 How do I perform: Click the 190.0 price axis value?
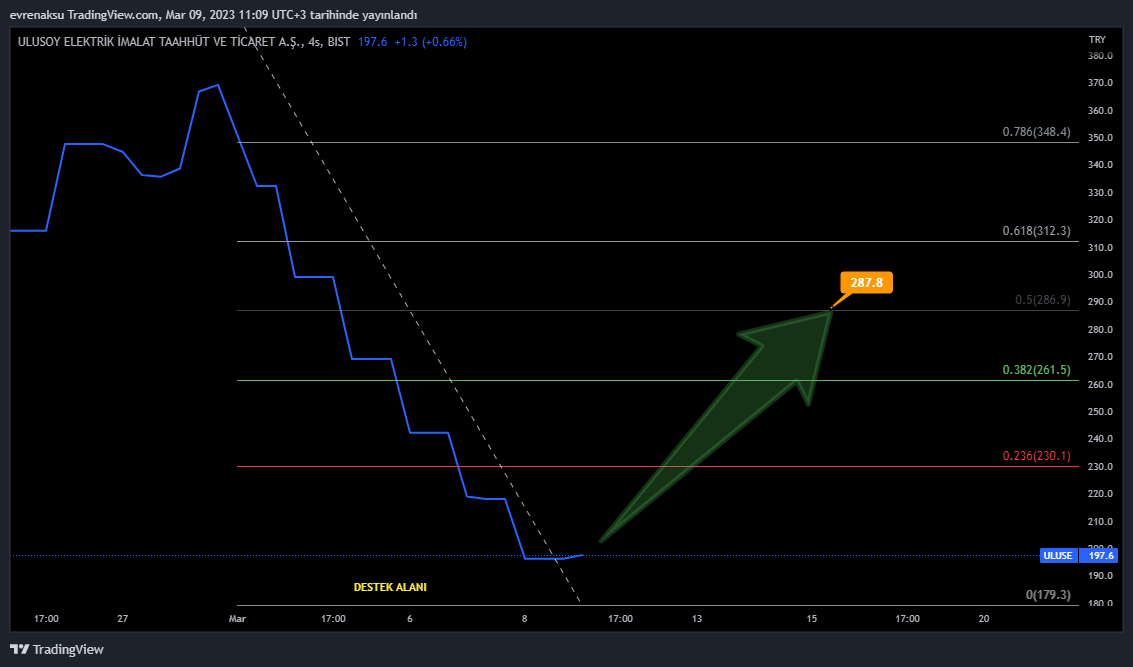click(x=1100, y=576)
